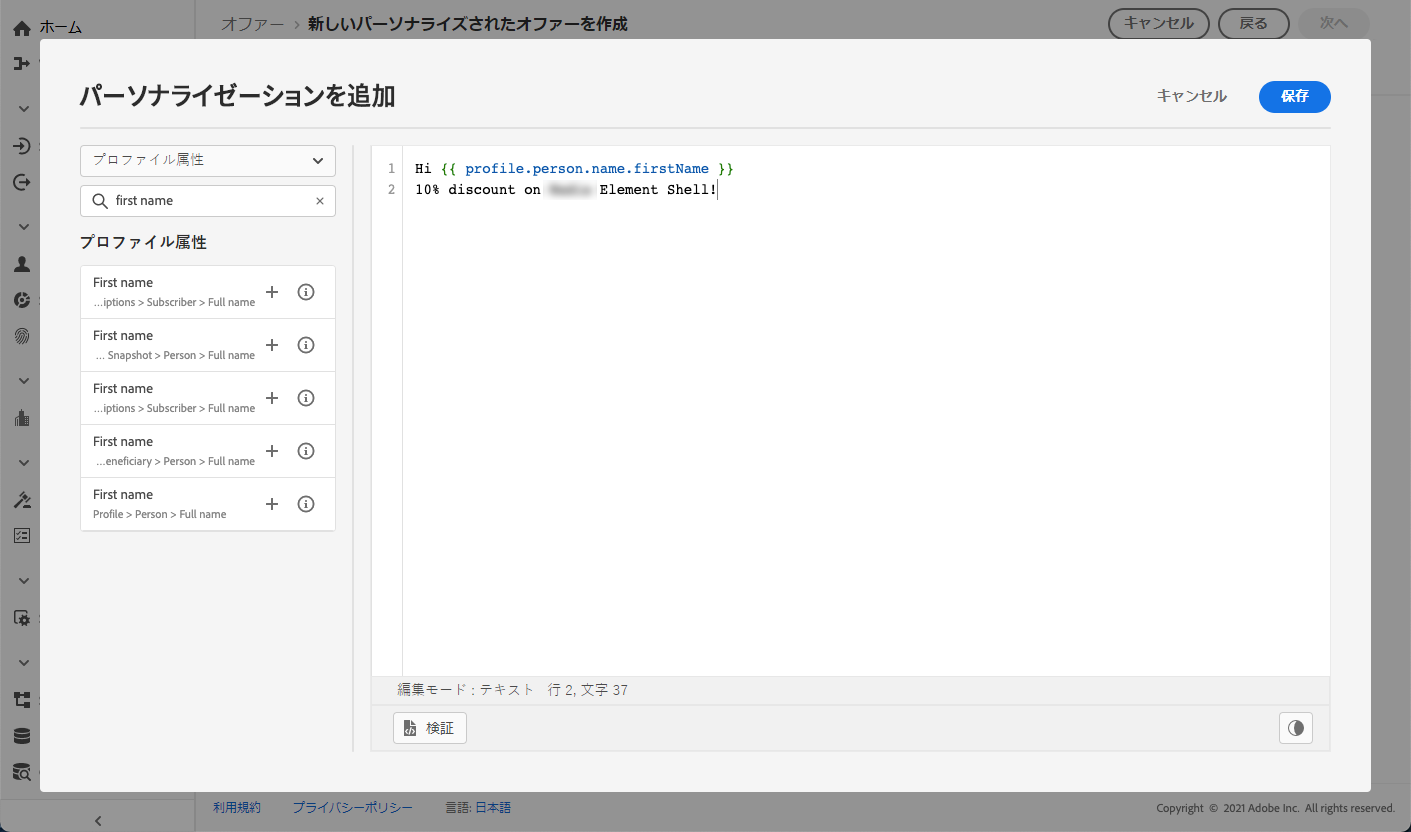Viewport: 1411px width, 832px height.
Task: Open the journeys flow icon below Home
Action: pos(22,64)
